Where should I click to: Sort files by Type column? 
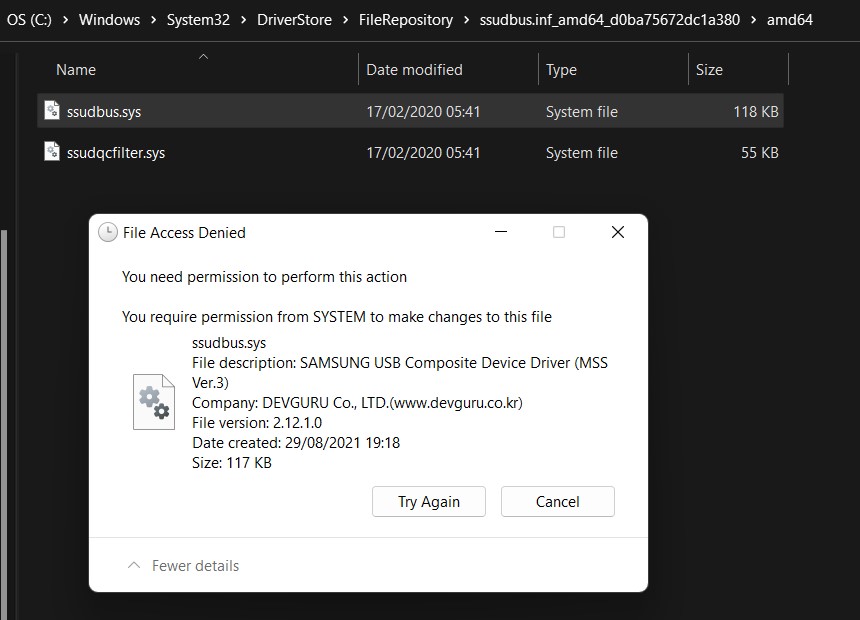[561, 70]
